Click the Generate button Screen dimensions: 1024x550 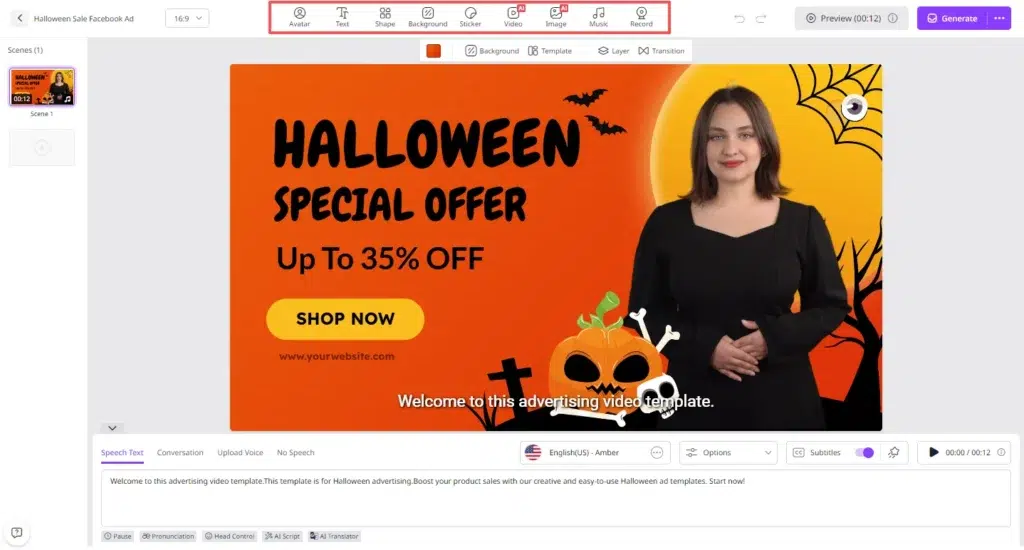pos(953,18)
